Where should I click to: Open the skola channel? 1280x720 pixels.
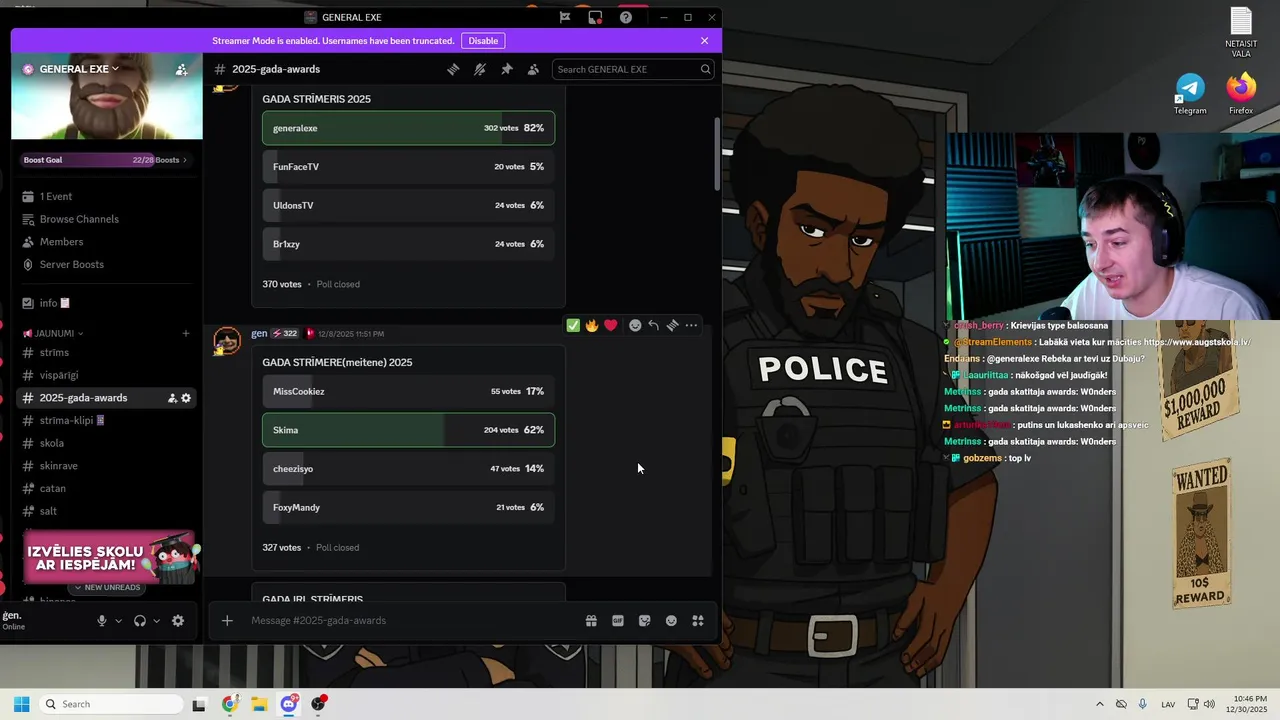coord(106,443)
